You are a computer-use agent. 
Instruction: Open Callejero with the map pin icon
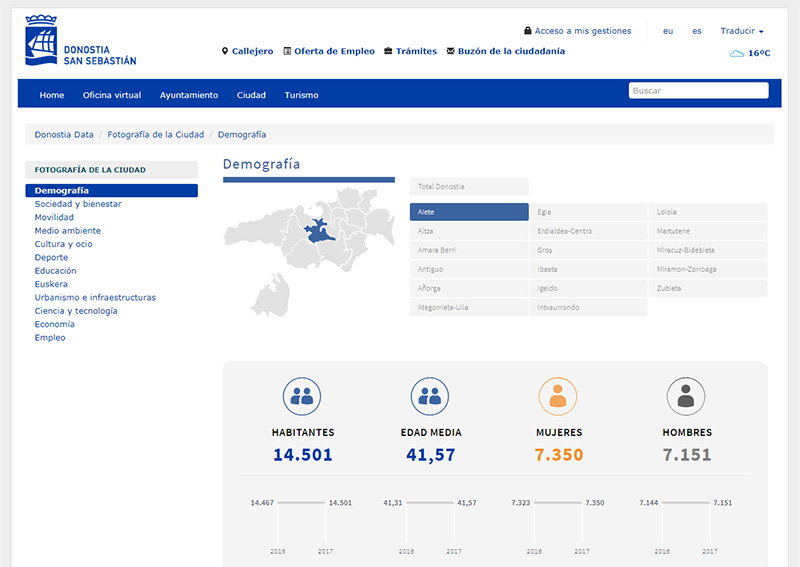coord(247,51)
